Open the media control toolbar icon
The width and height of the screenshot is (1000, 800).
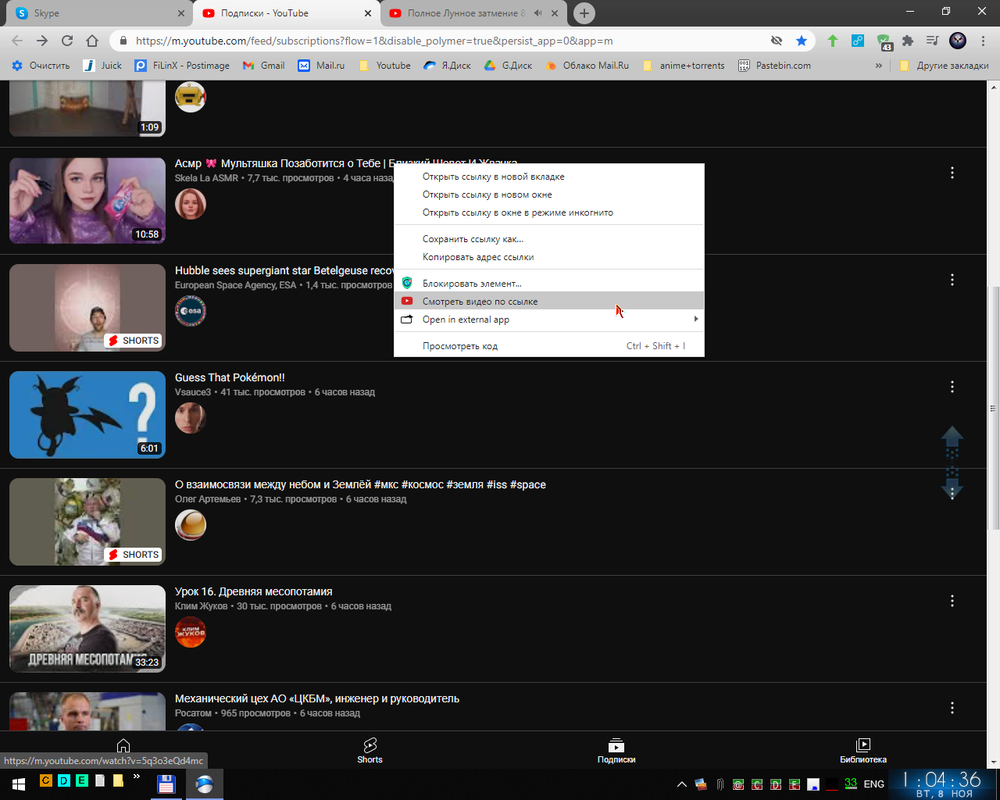[932, 41]
